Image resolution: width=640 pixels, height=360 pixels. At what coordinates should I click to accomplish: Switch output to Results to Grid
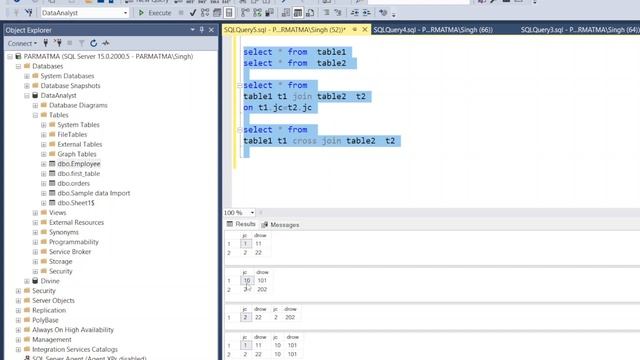[298, 13]
